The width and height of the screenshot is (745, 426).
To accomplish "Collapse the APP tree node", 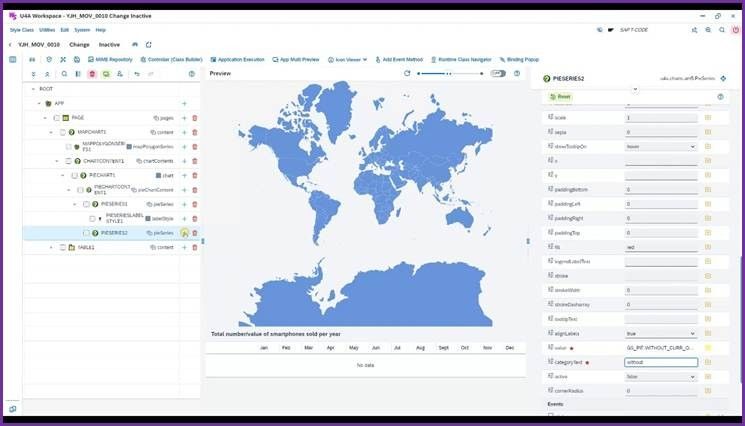I will pyautogui.click(x=39, y=104).
